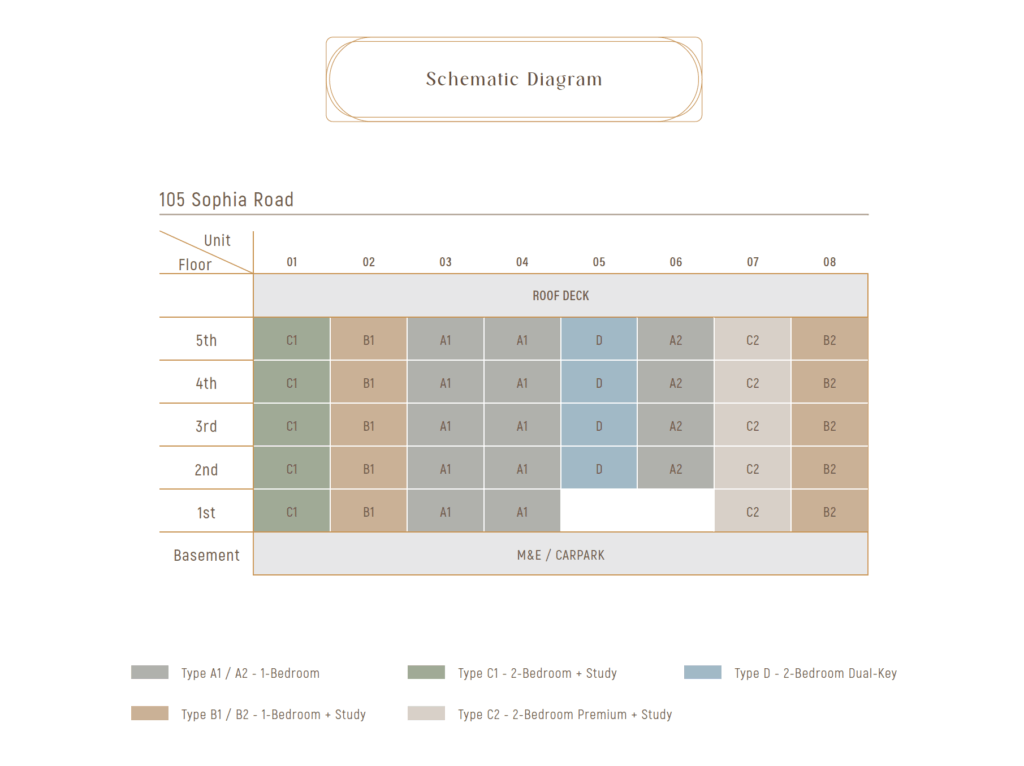Click the green Type C1 legend swatch
Image resolution: width=1024 pixels, height=766 pixels.
click(x=426, y=673)
